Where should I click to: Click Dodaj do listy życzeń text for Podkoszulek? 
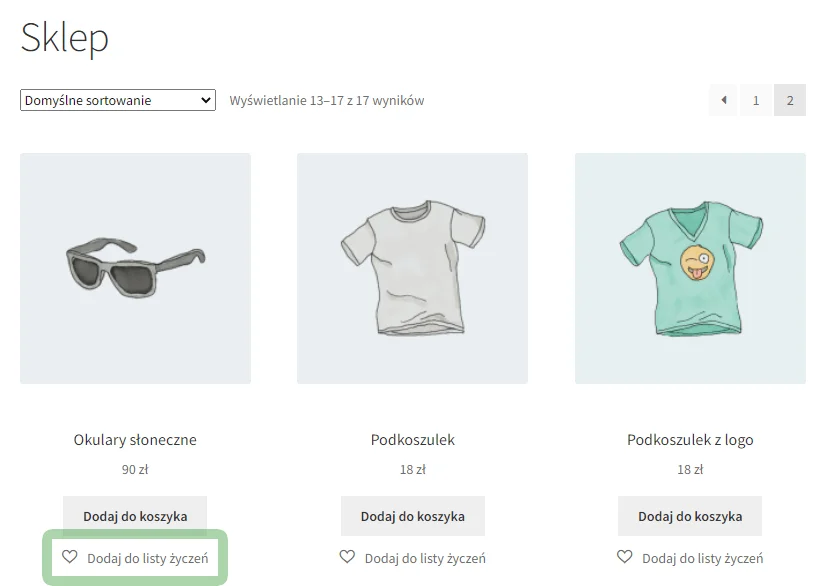[425, 559]
